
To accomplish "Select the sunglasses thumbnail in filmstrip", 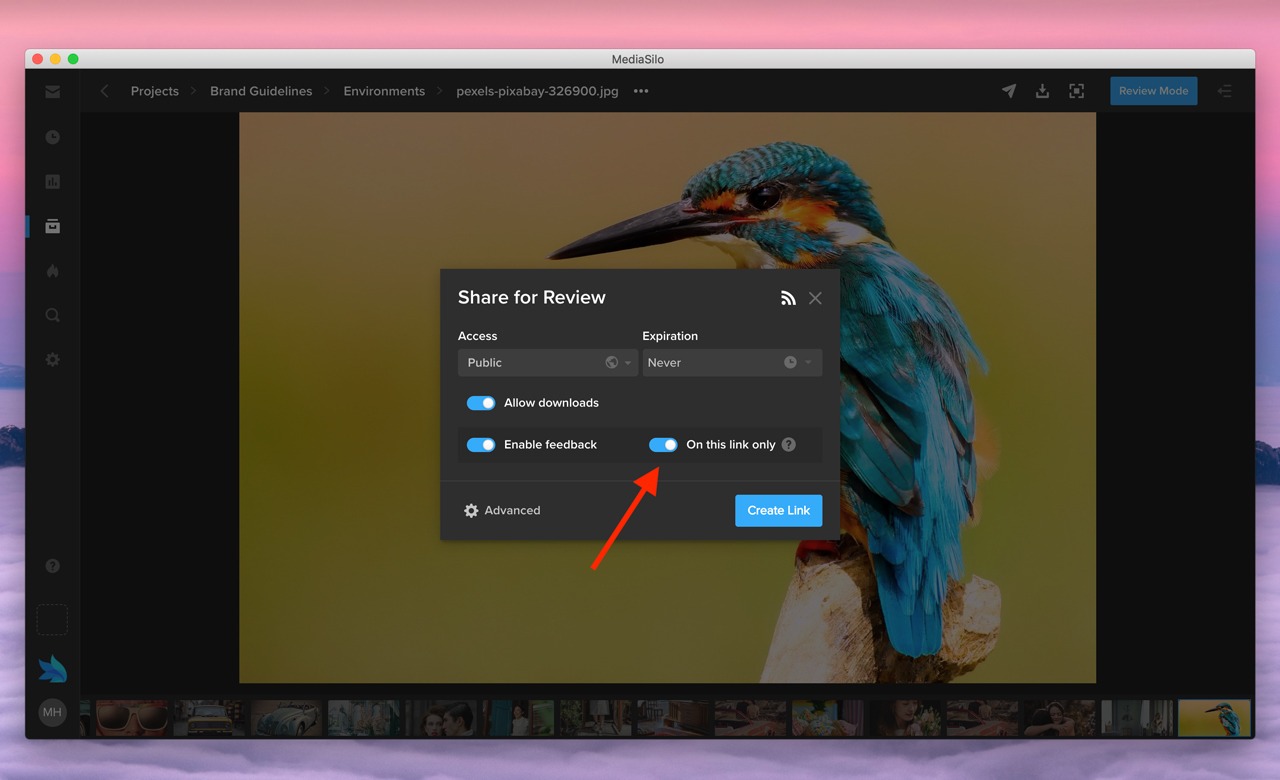I will tap(132, 718).
